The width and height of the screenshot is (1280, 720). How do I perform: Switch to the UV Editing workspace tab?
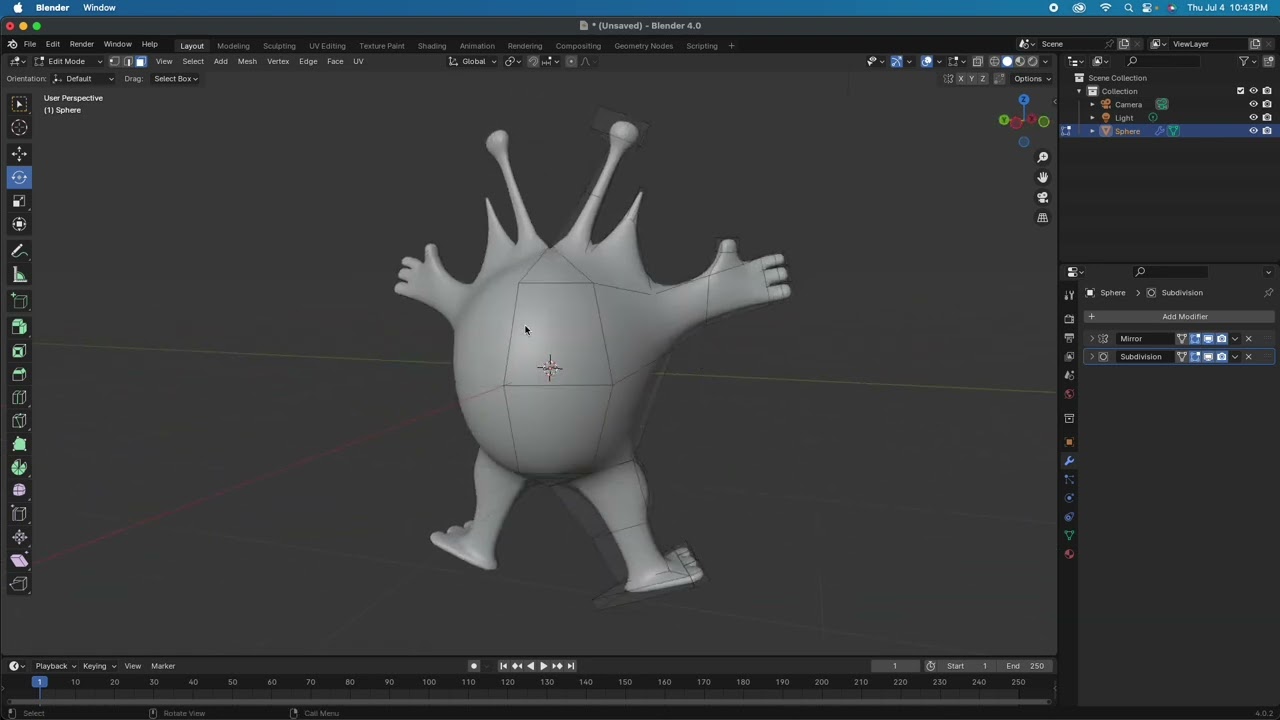point(327,46)
